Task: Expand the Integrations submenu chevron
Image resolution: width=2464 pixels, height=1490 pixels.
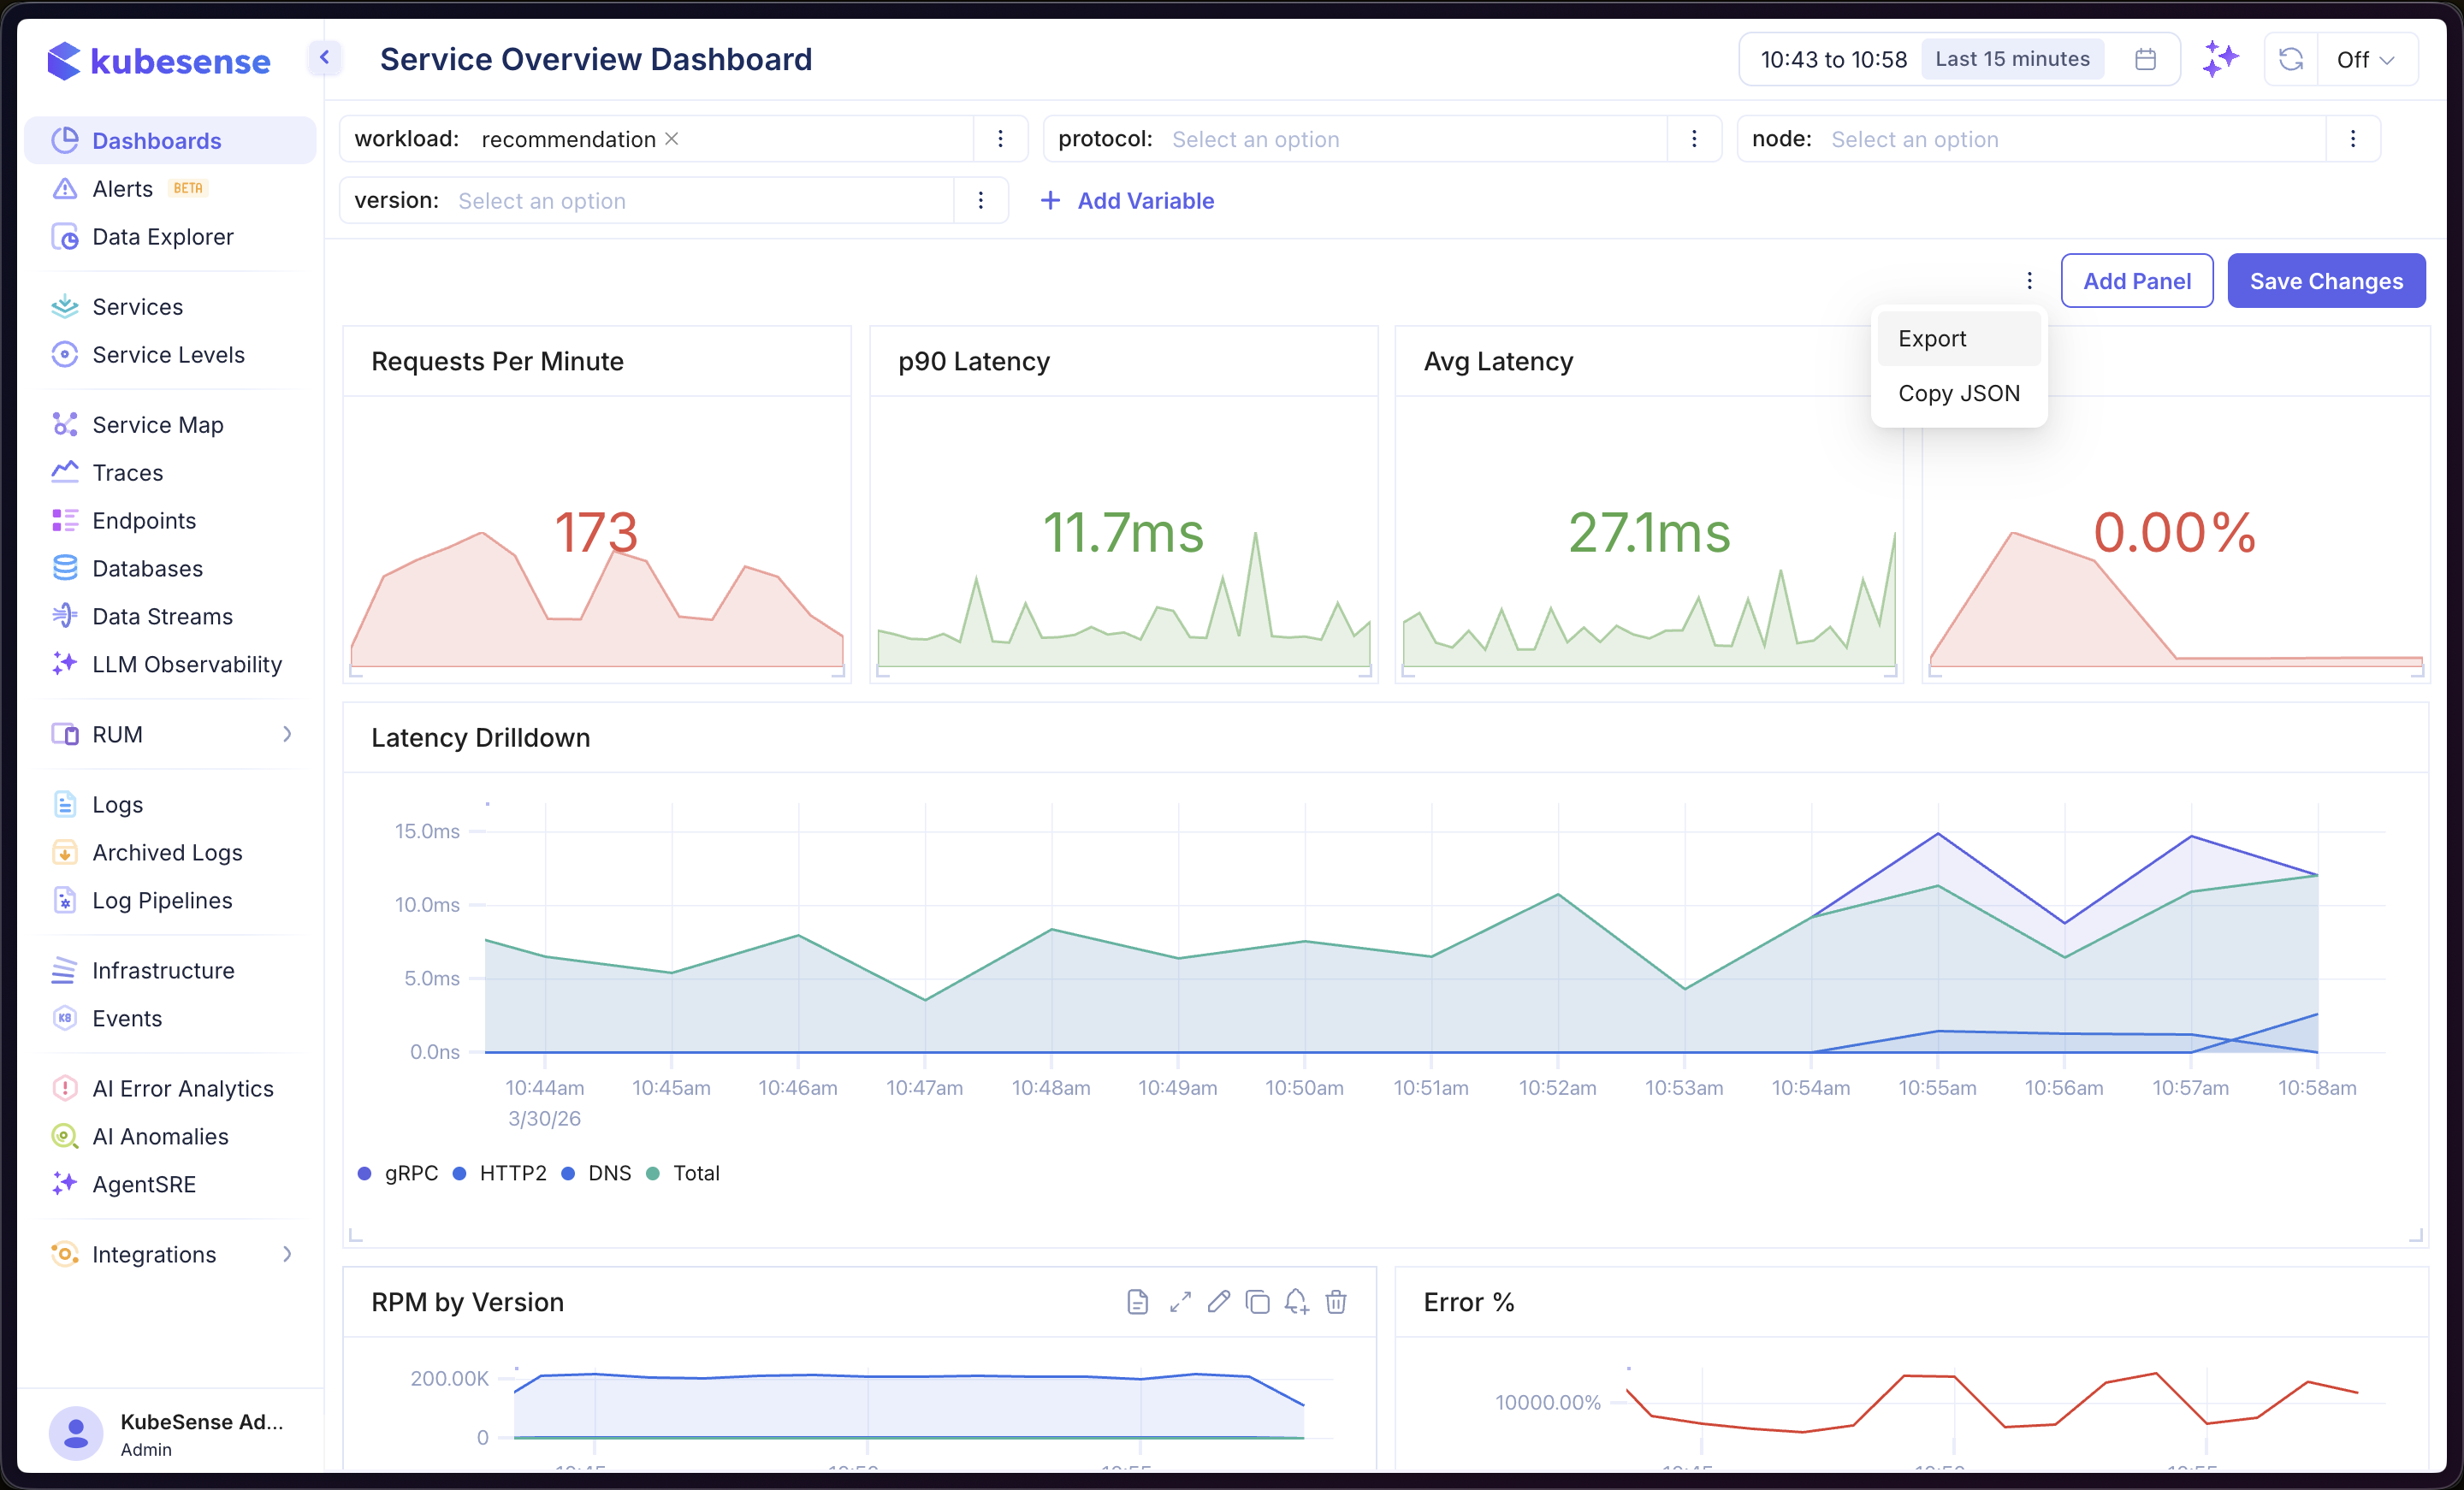Action: (x=288, y=1255)
